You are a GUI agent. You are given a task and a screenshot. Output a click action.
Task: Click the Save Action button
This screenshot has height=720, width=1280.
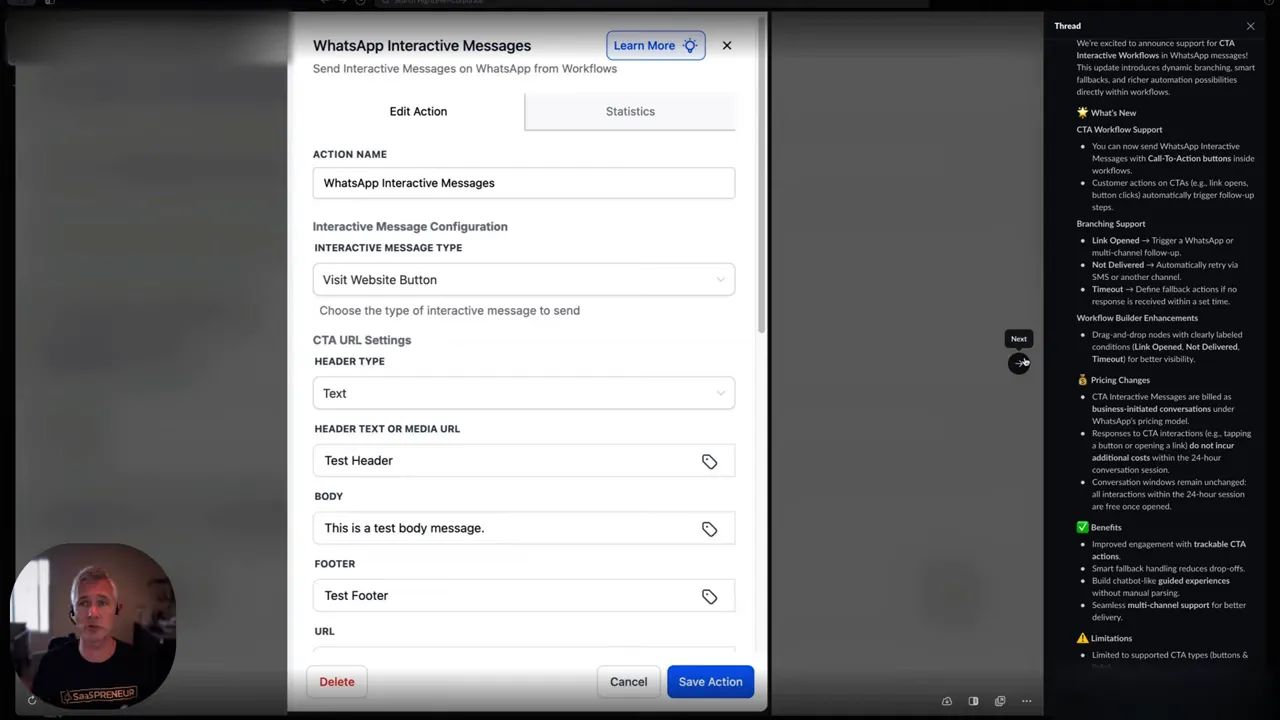710,681
